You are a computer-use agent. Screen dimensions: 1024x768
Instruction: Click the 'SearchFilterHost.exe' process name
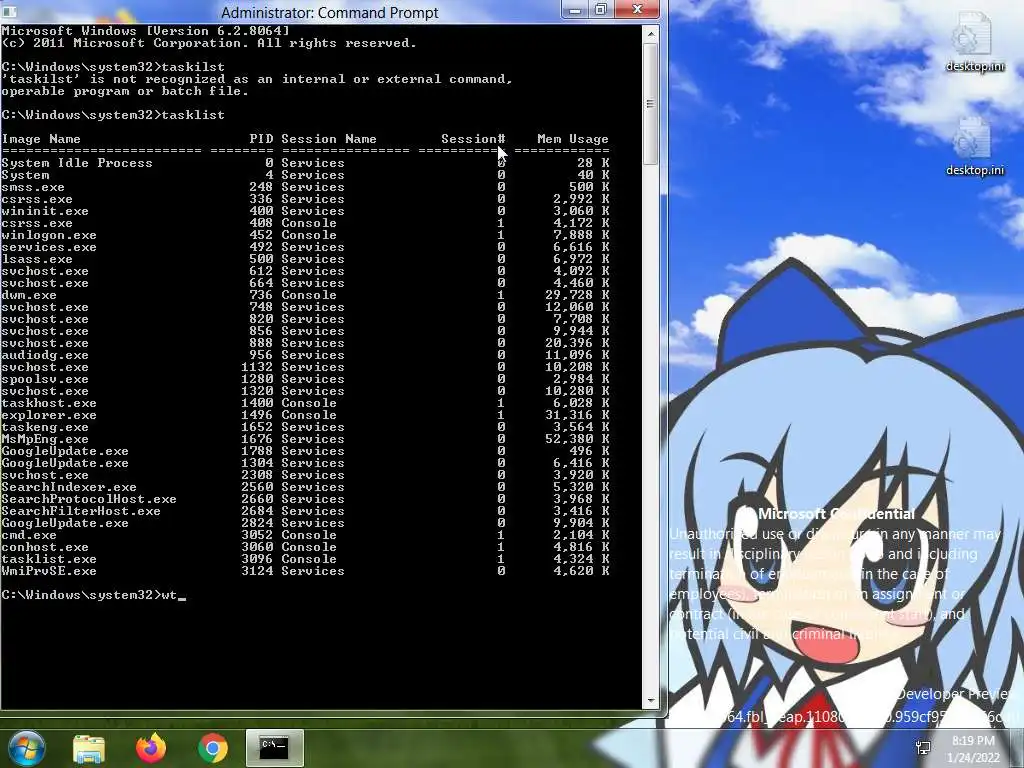81,511
